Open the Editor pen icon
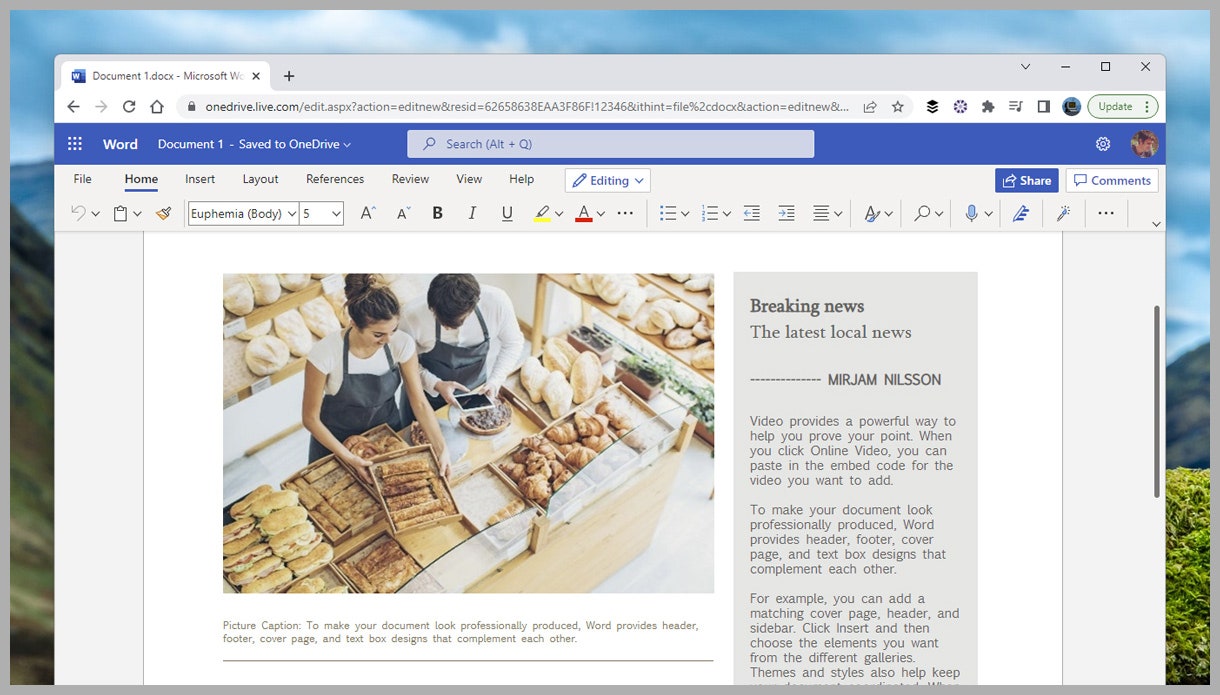This screenshot has width=1220, height=695. click(1021, 213)
